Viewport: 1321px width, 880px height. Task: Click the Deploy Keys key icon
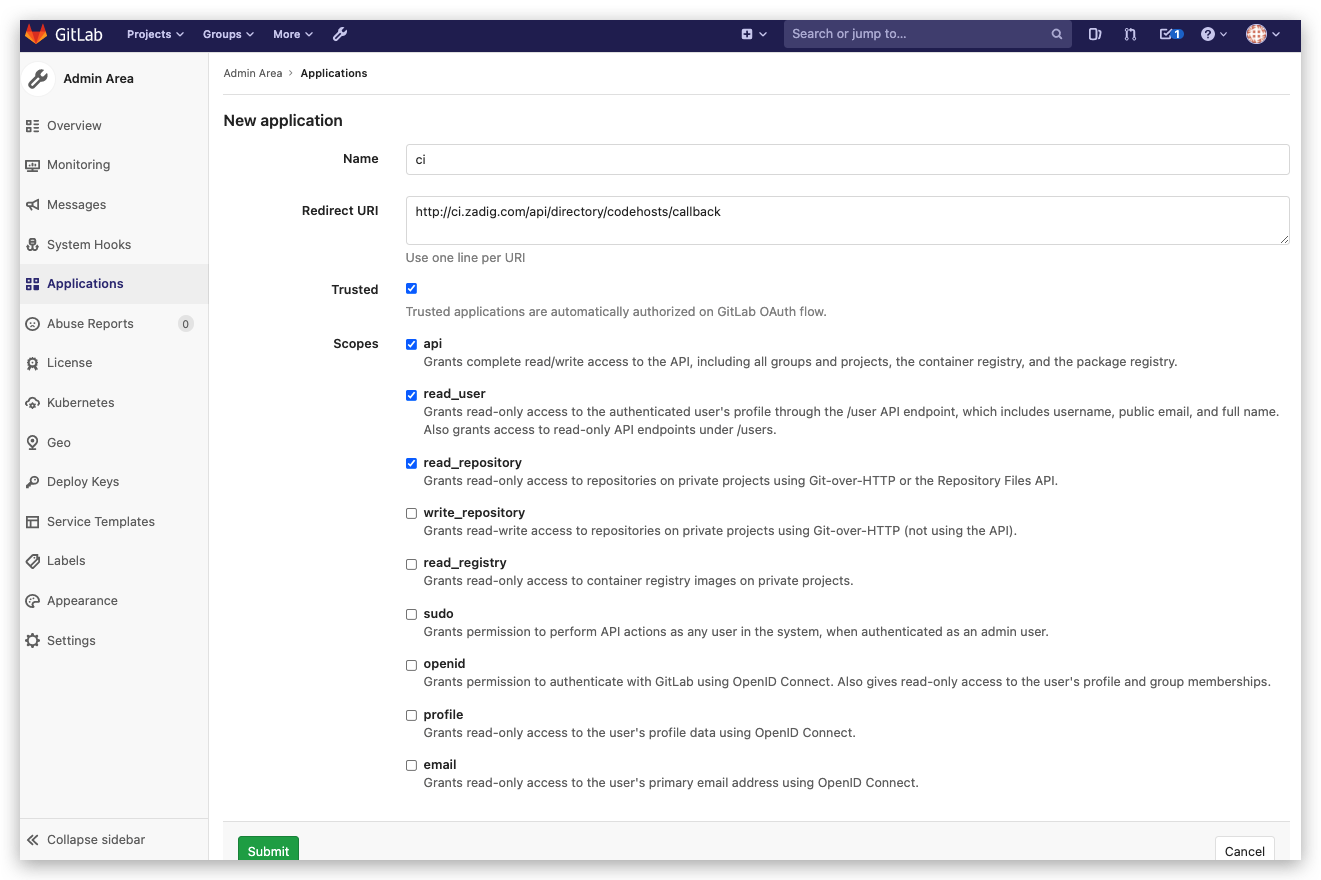pos(32,482)
